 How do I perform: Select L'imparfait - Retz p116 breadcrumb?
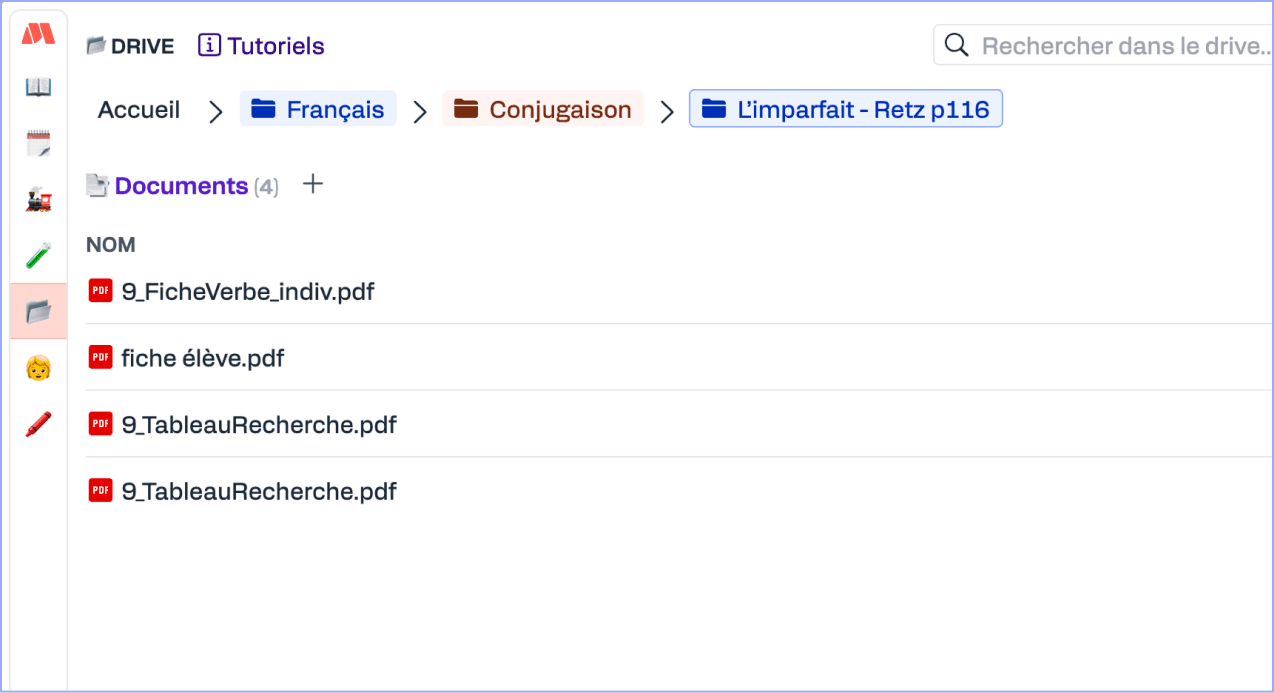(846, 110)
